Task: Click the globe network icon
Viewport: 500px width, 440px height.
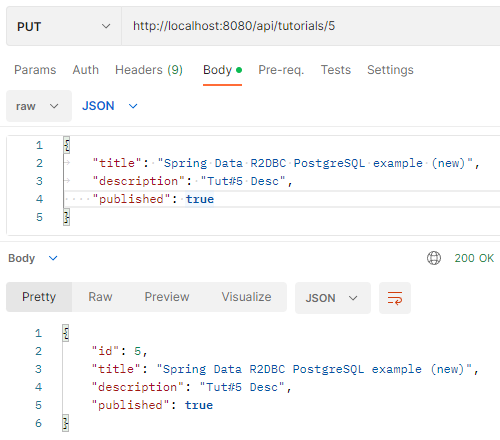Action: click(434, 258)
